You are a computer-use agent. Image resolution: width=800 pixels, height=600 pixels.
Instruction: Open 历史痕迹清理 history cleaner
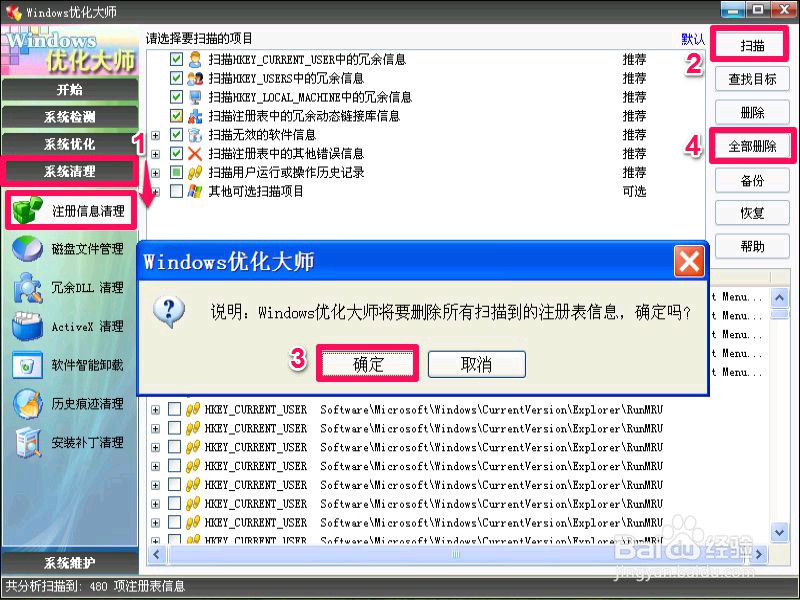68,404
